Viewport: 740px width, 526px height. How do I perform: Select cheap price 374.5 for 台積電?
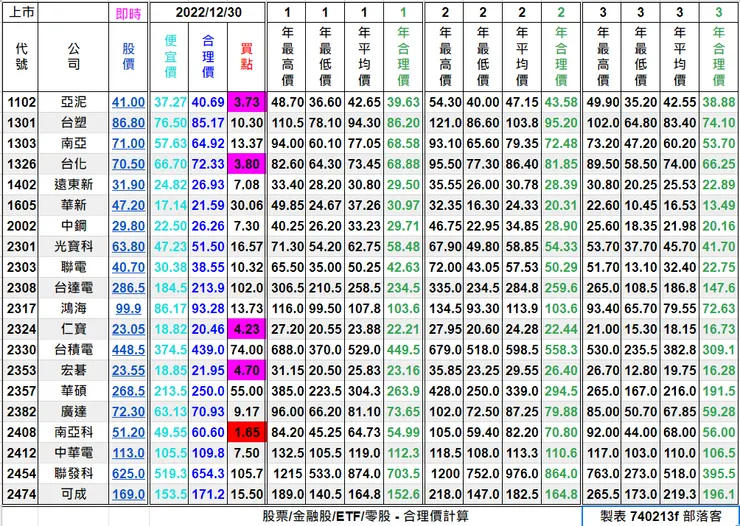pos(170,350)
